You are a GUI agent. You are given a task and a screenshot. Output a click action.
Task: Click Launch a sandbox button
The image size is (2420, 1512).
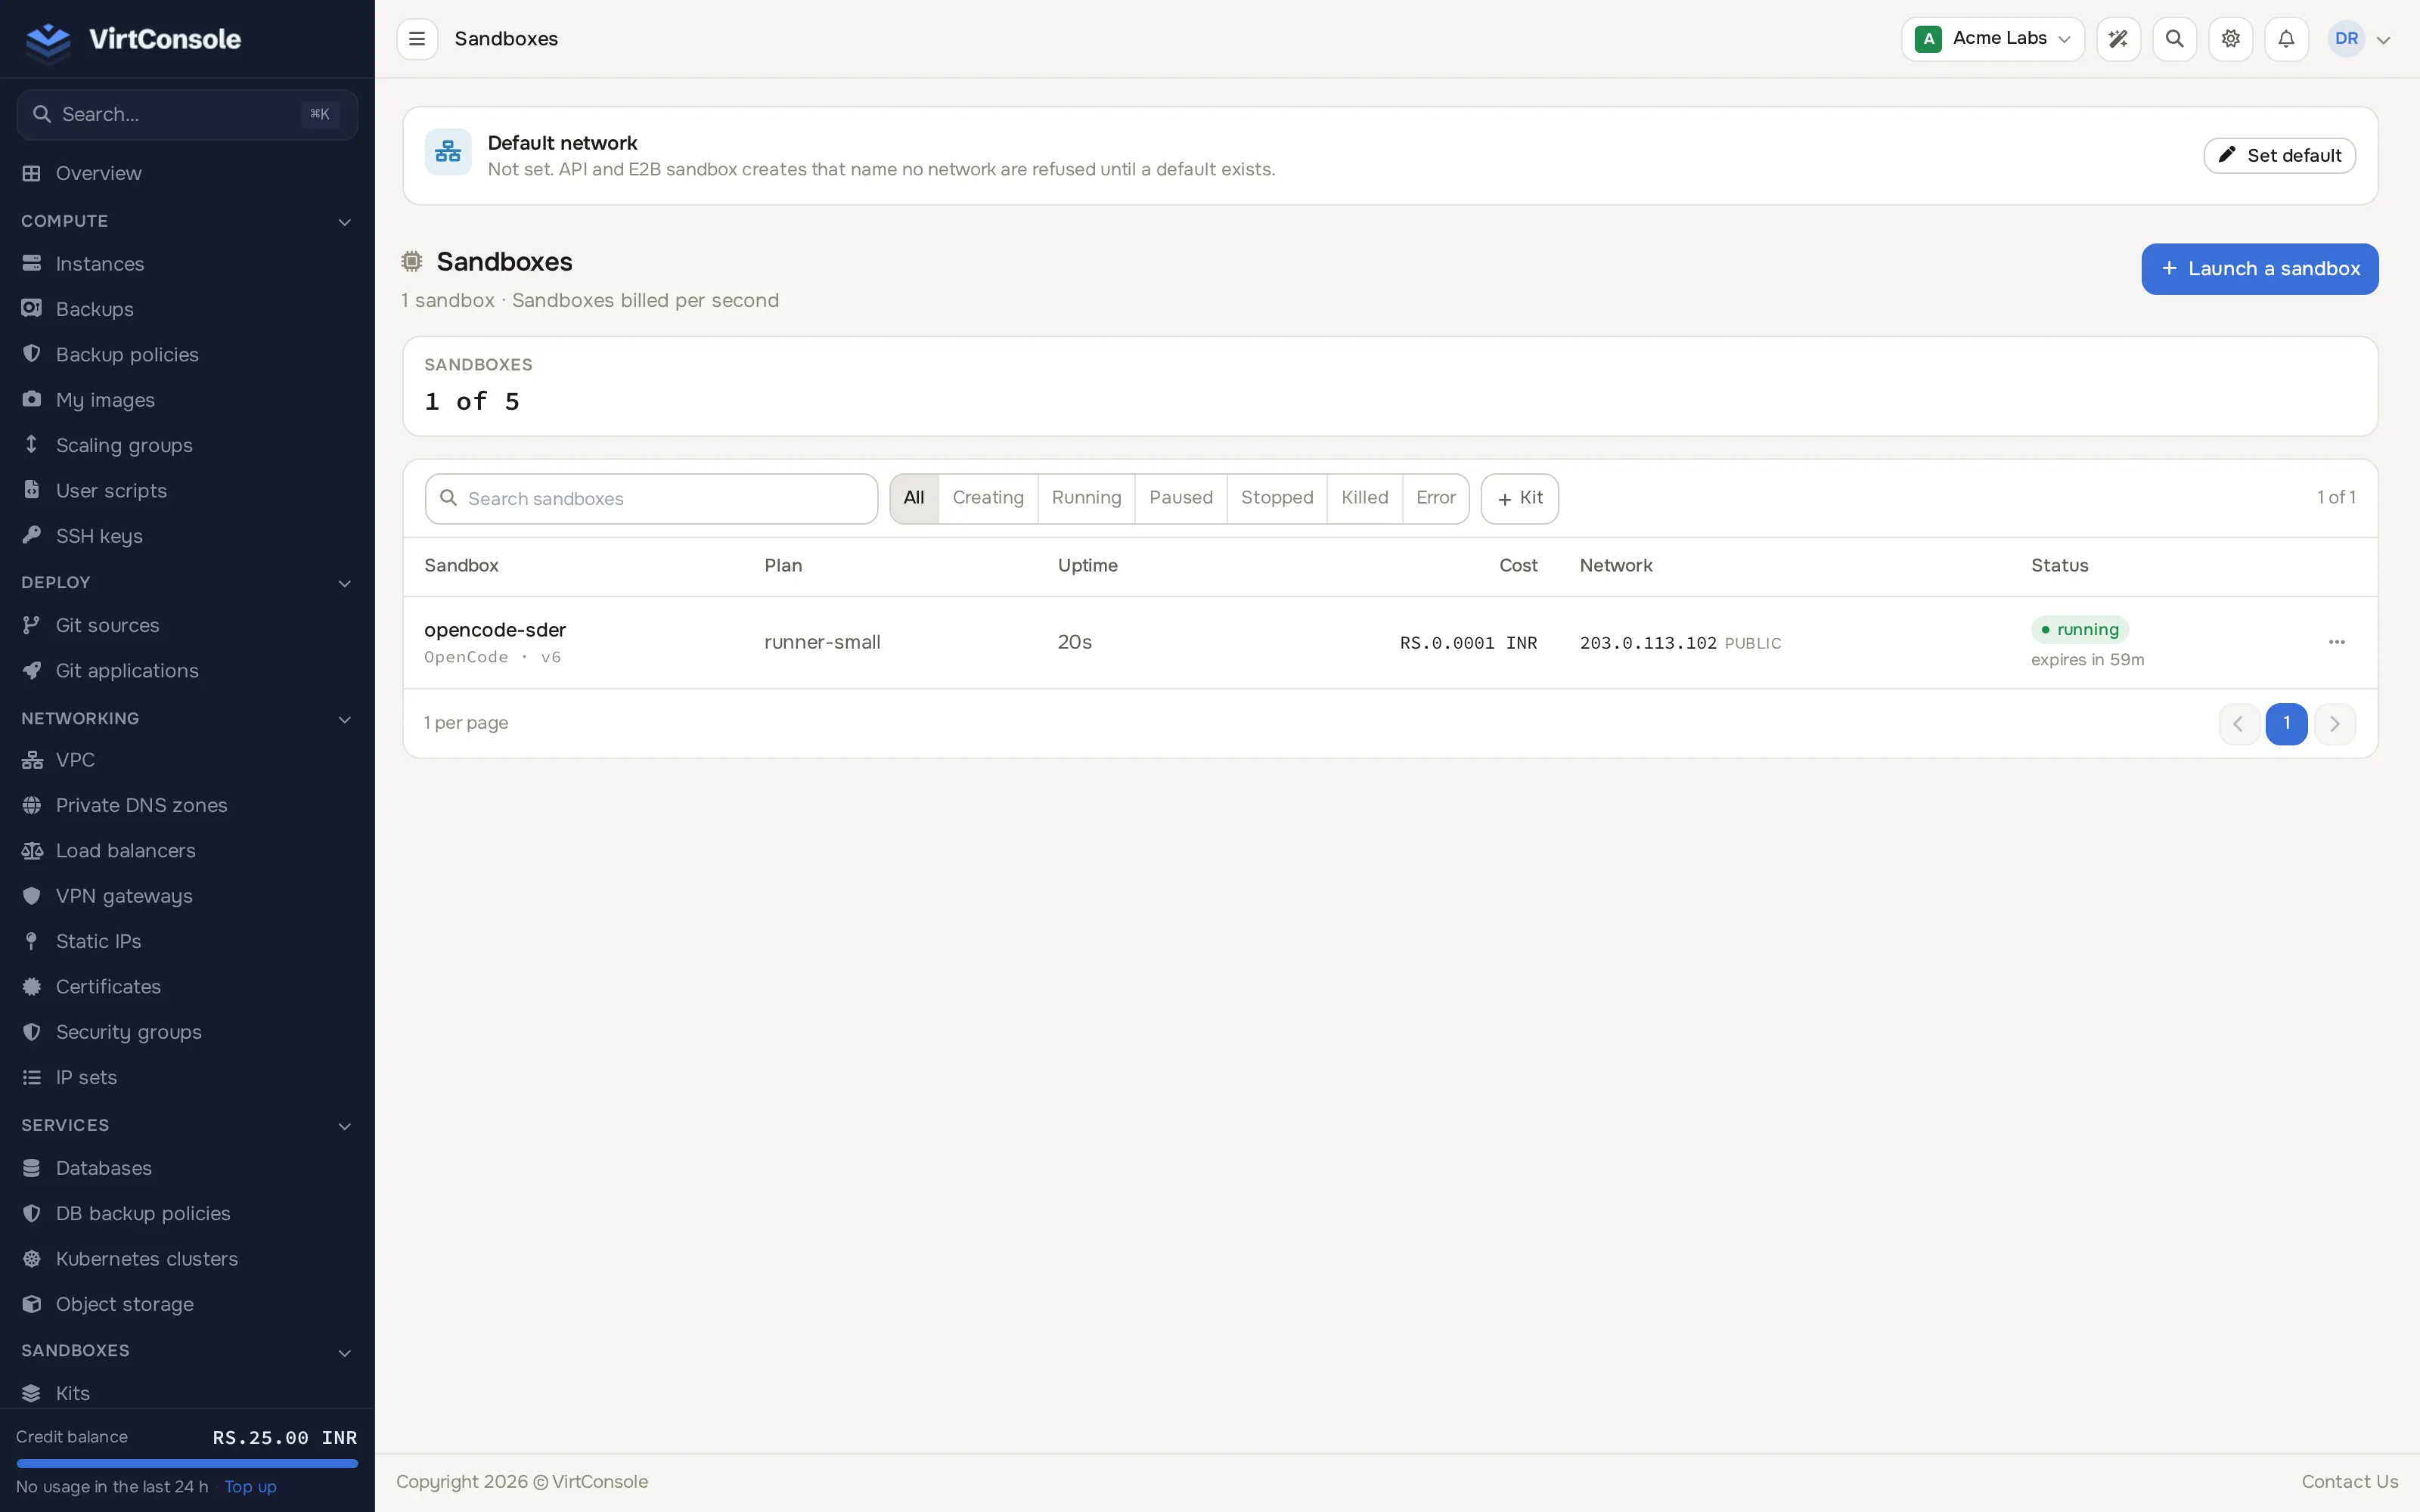tap(2259, 269)
